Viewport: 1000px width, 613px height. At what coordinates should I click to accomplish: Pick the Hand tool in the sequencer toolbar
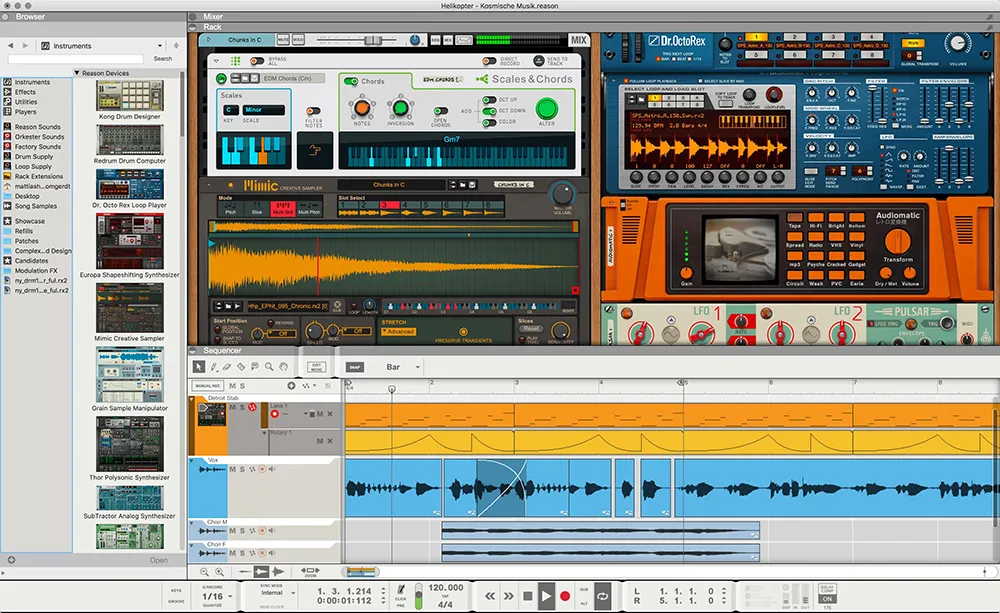[x=284, y=366]
